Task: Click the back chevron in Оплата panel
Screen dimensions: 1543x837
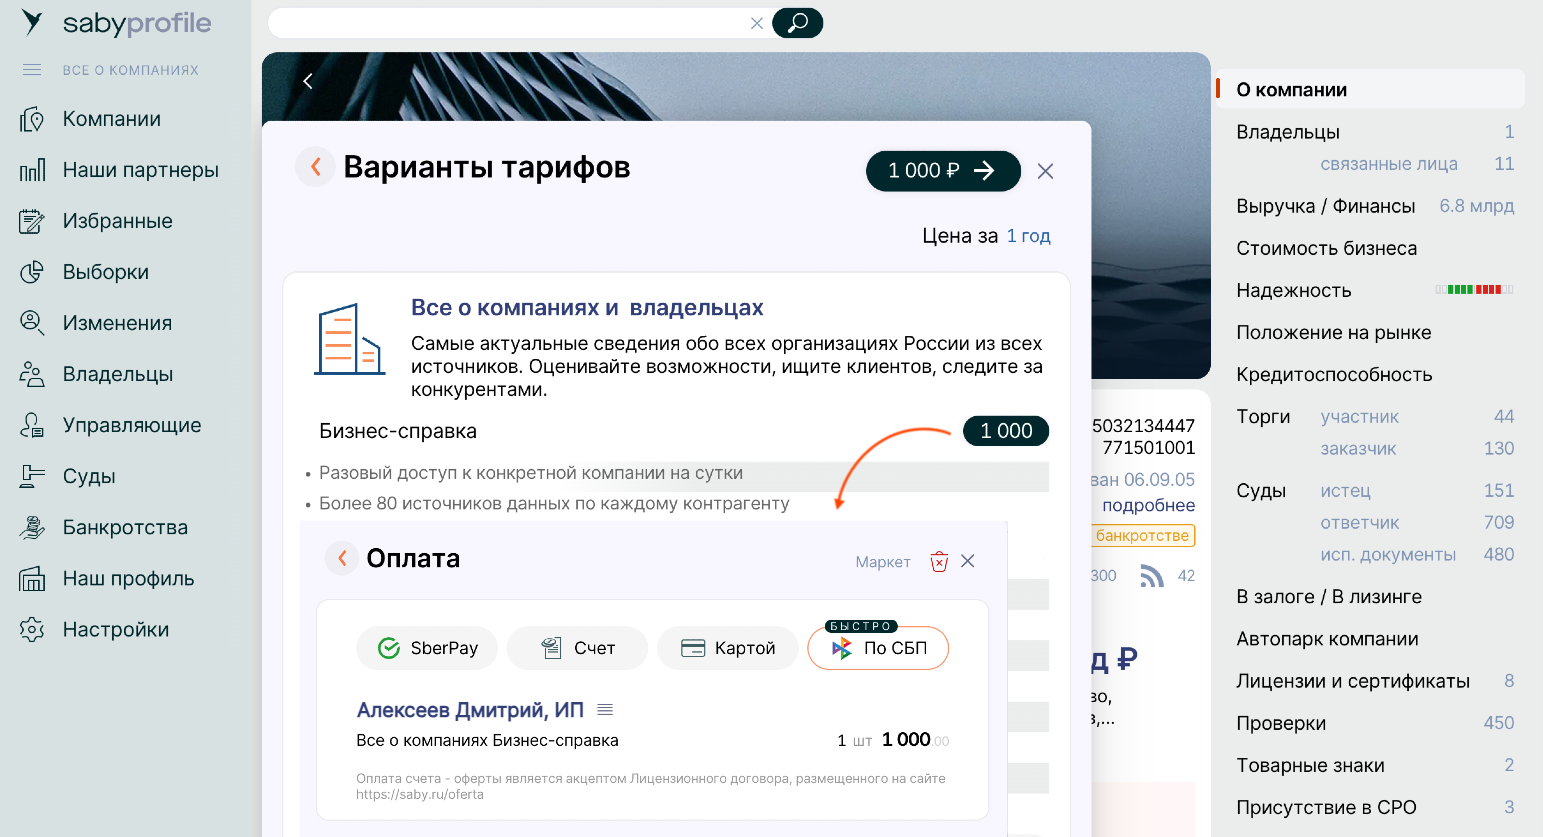Action: coord(342,558)
